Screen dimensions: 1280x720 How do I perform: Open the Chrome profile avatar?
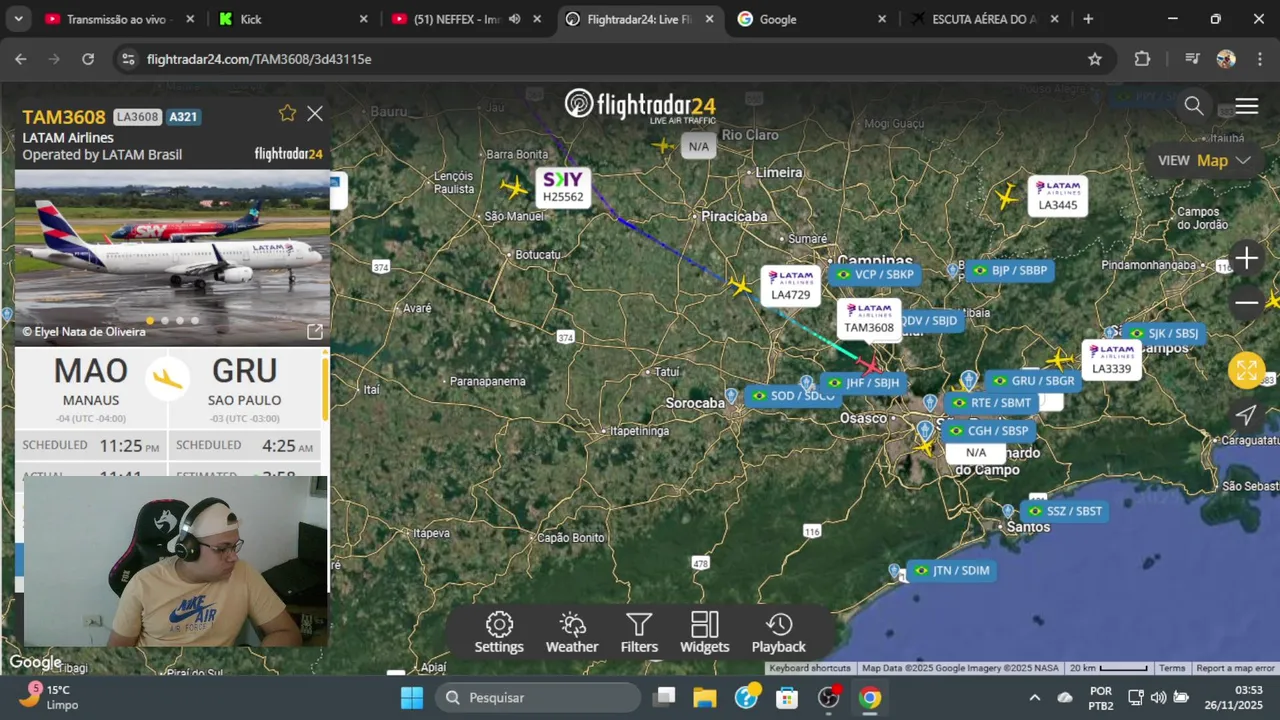1226,59
